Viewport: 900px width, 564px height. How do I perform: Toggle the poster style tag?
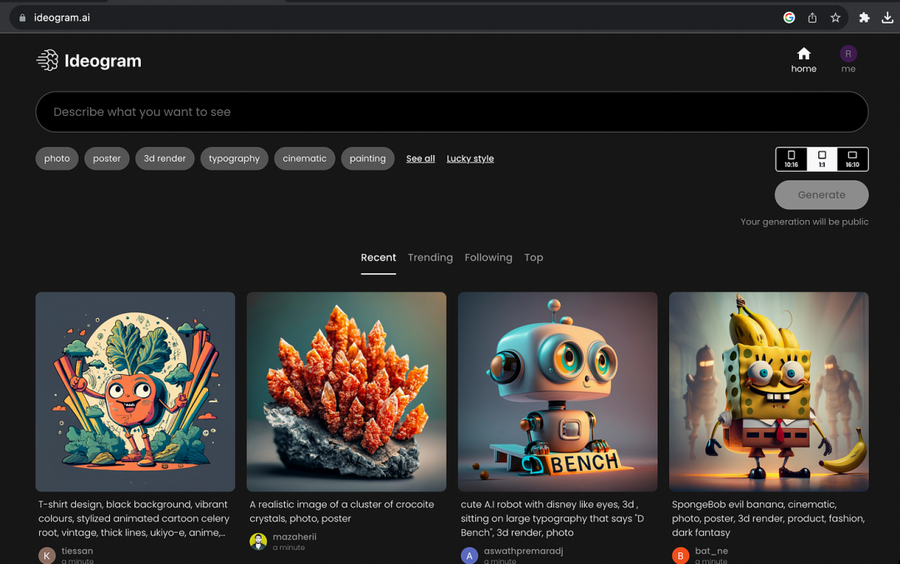click(x=107, y=158)
